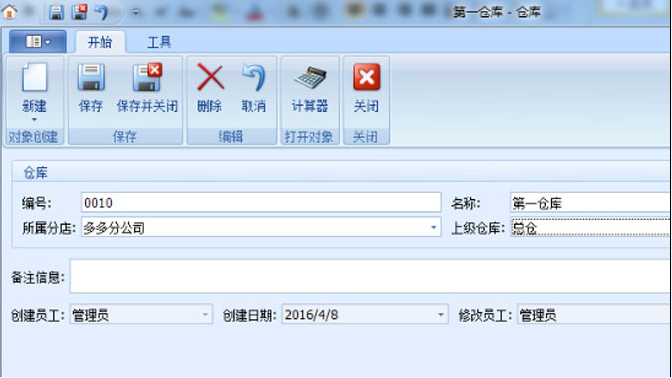The height and width of the screenshot is (378, 672).
Task: Switch to the 工具 ribbon tab
Action: pyautogui.click(x=159, y=42)
